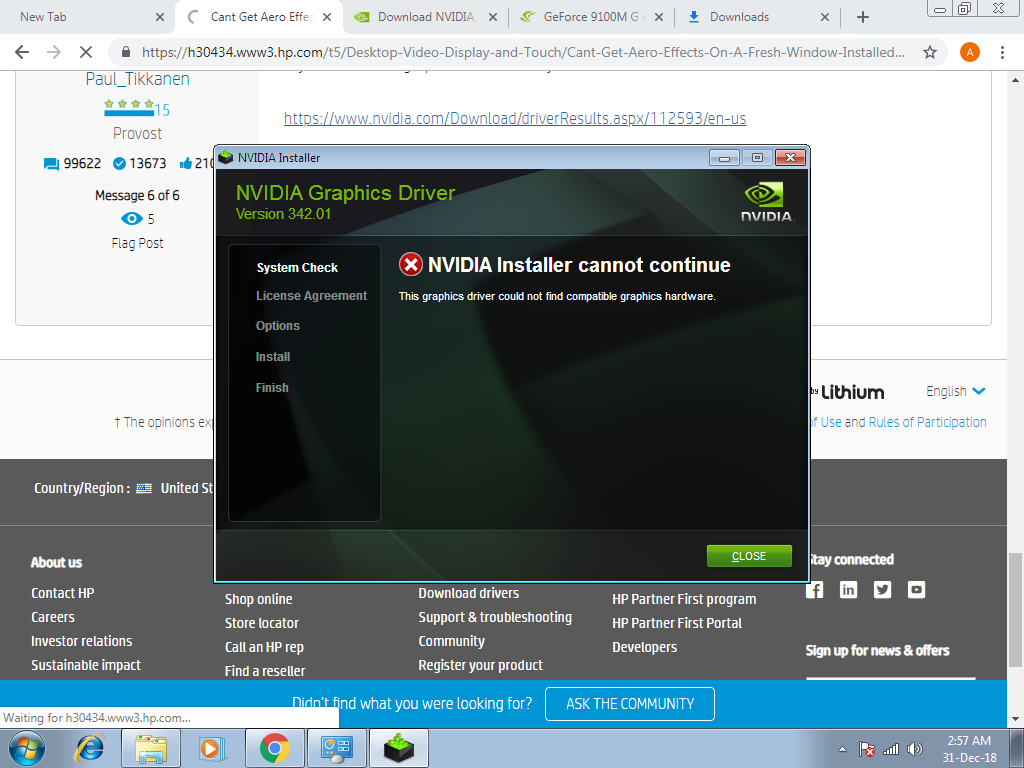The image size is (1024, 768).
Task: Close the Downloads browser tab
Action: pyautogui.click(x=825, y=17)
